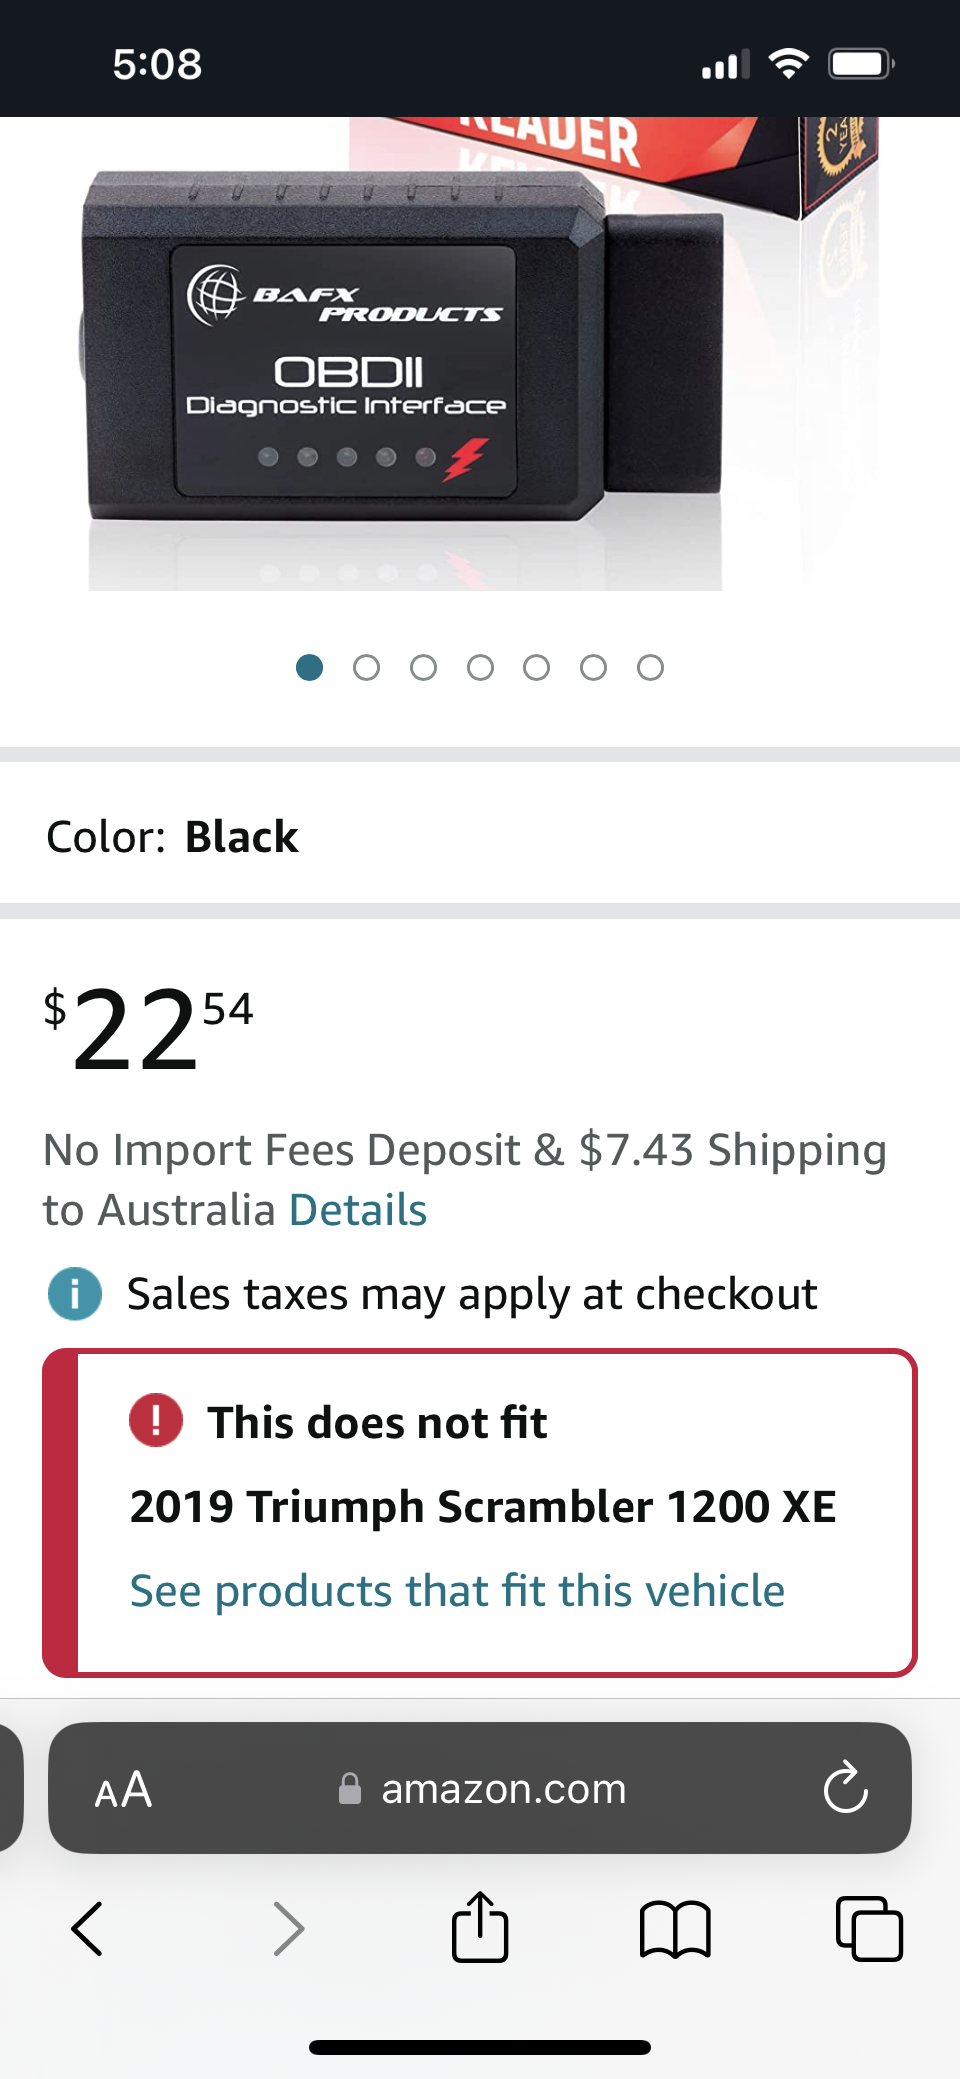
Task: Select the last image carousel dot
Action: pyautogui.click(x=650, y=667)
